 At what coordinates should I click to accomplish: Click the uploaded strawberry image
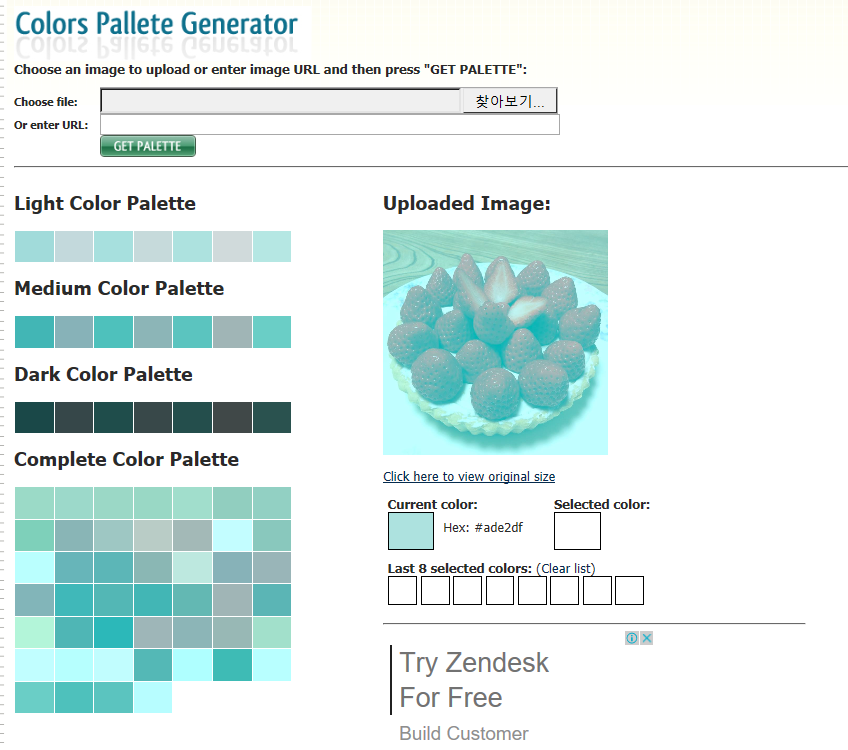pyautogui.click(x=495, y=343)
